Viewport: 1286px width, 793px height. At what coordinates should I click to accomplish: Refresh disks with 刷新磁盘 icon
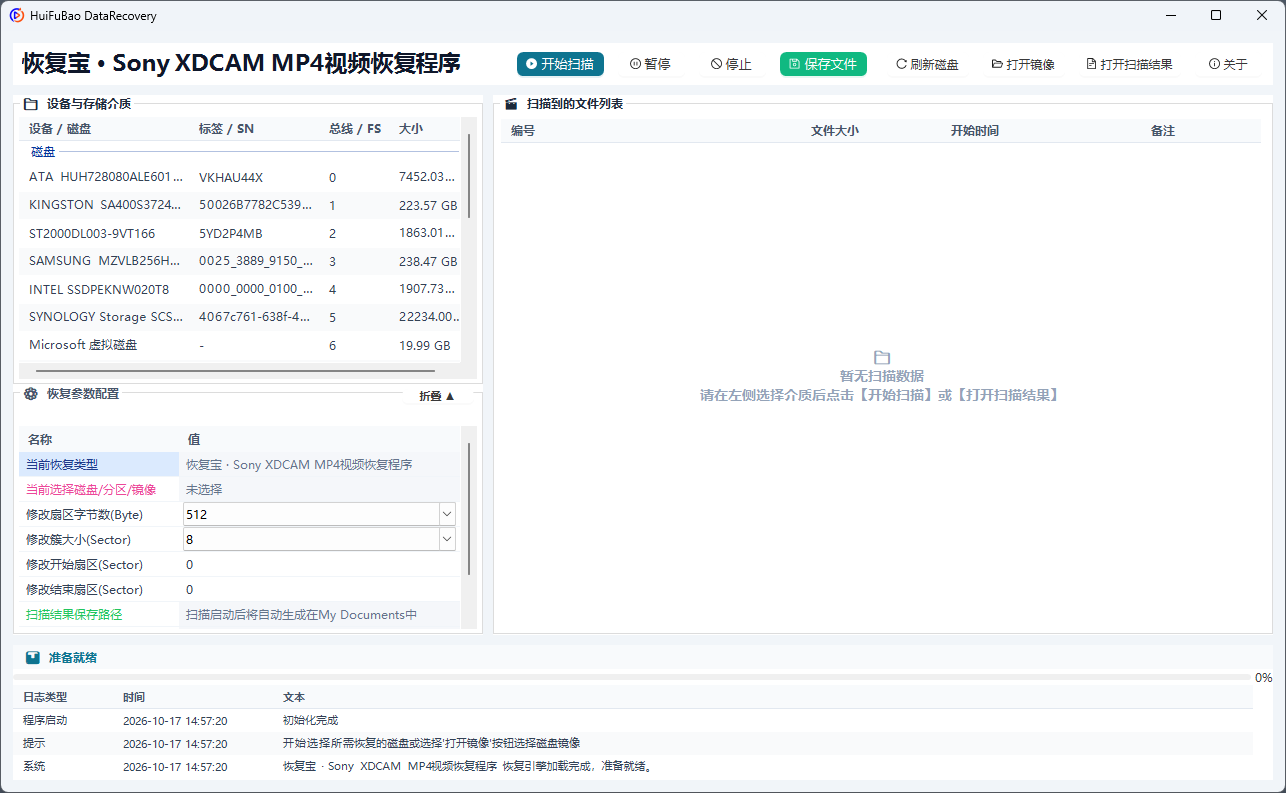coord(927,64)
